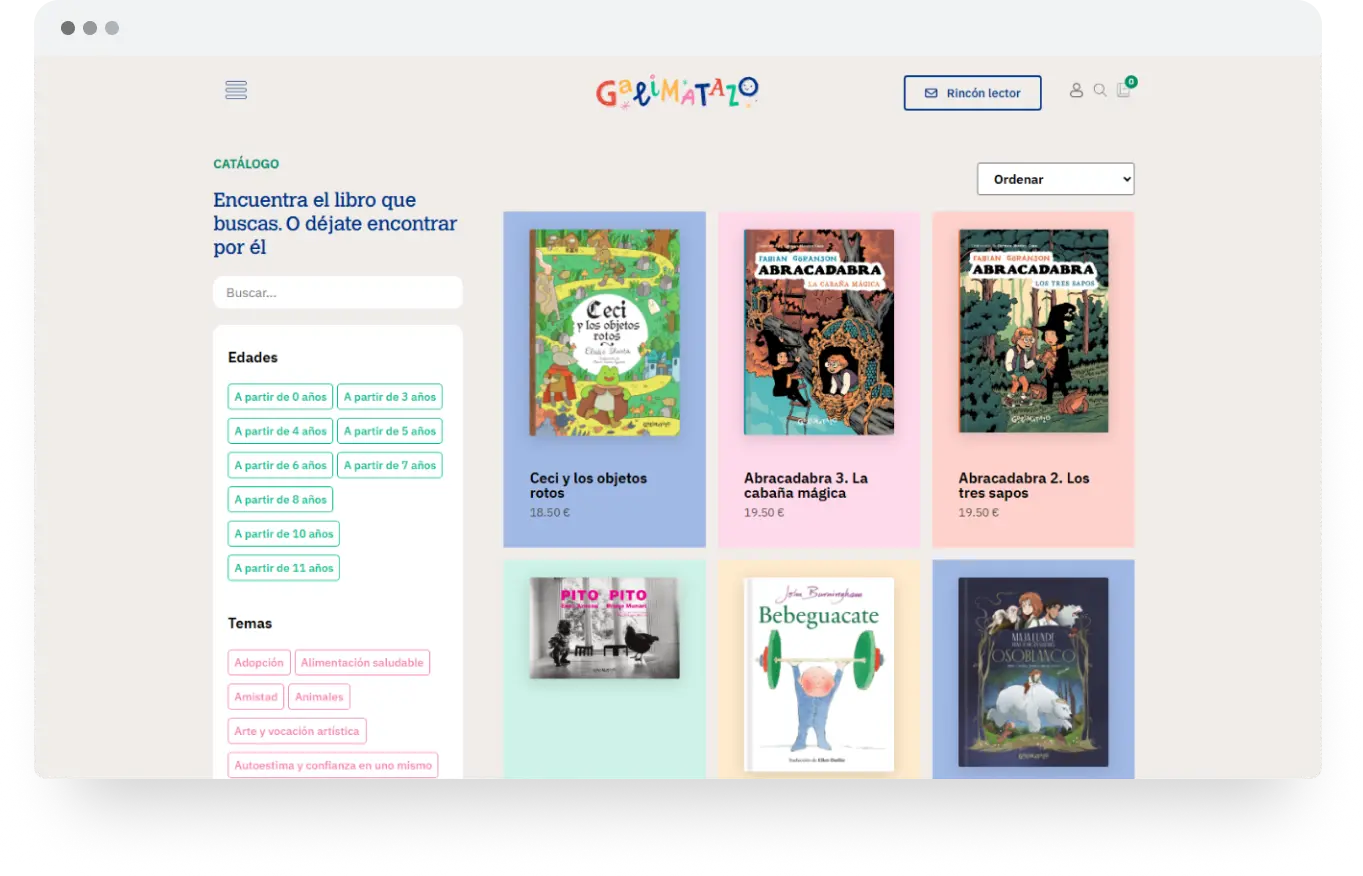Select the A partir de 3 años filter
Screen dimensions: 1363x876
[390, 397]
